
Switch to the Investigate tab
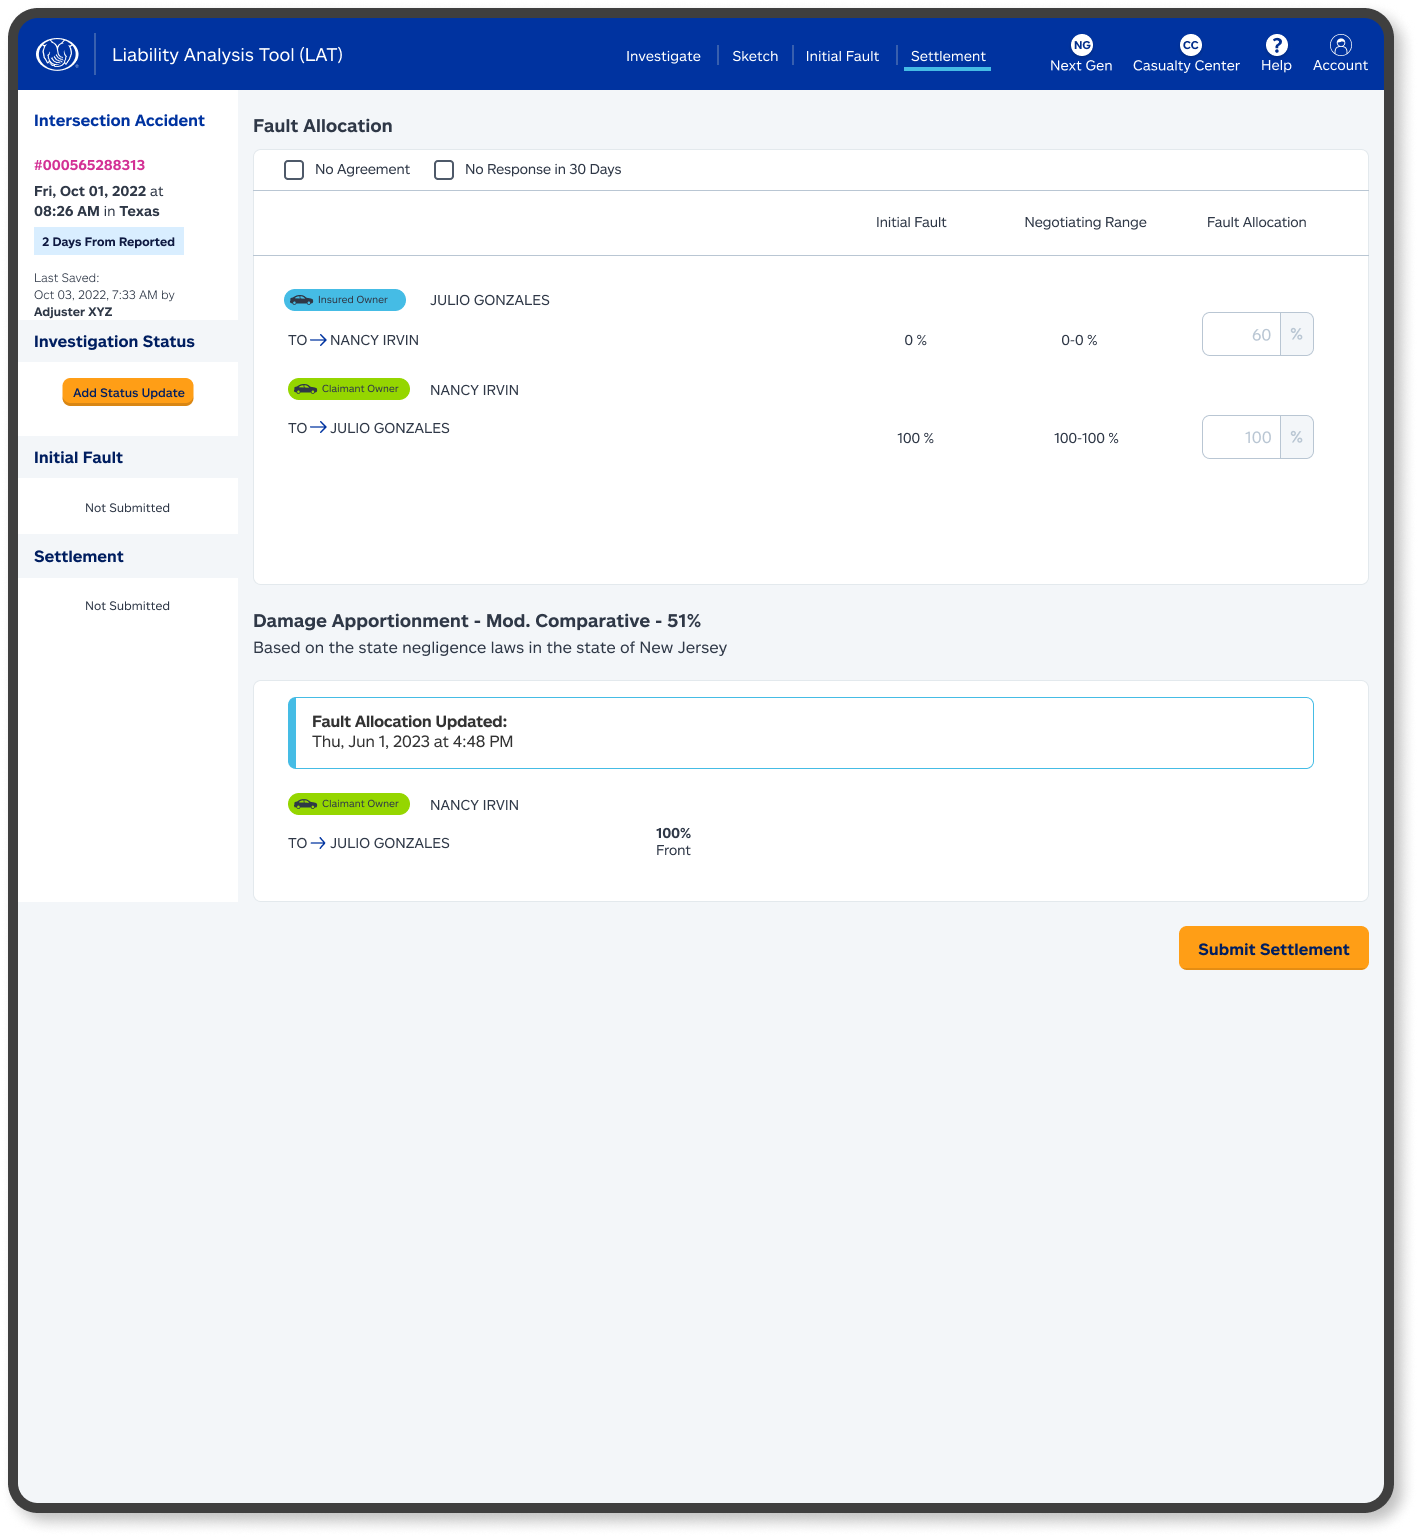click(663, 56)
